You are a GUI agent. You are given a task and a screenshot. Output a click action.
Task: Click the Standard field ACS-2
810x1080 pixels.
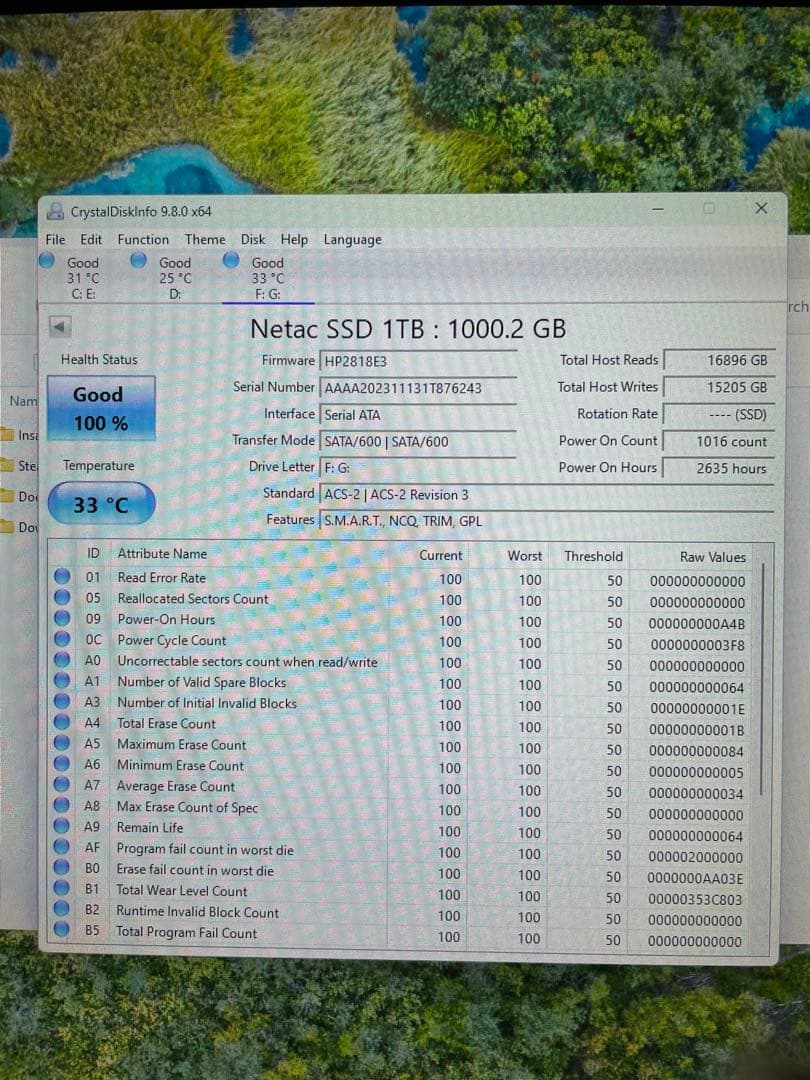click(x=547, y=495)
